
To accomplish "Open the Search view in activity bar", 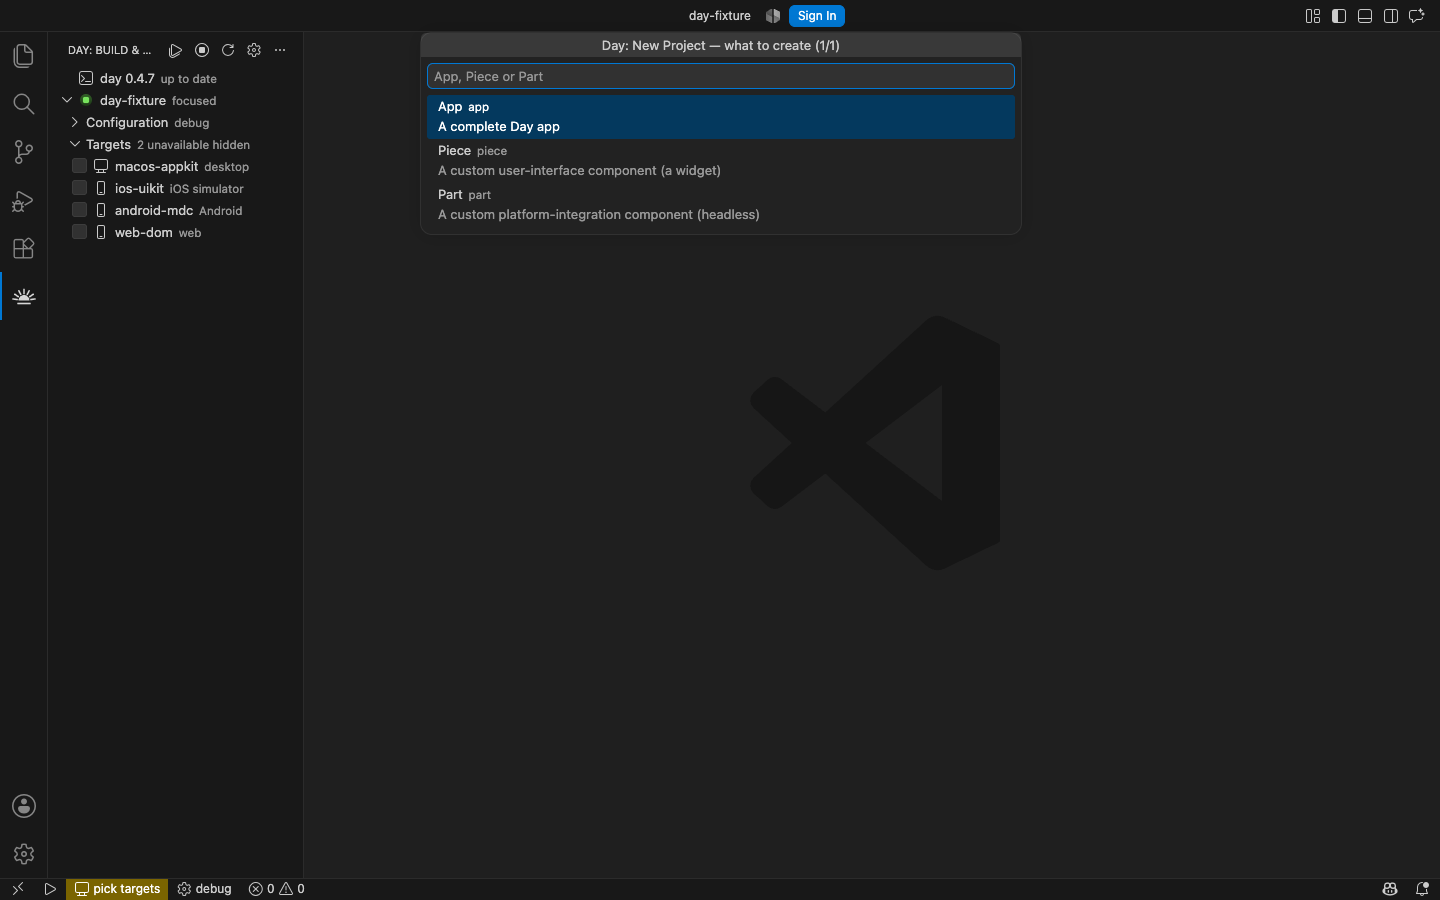I will 23,104.
